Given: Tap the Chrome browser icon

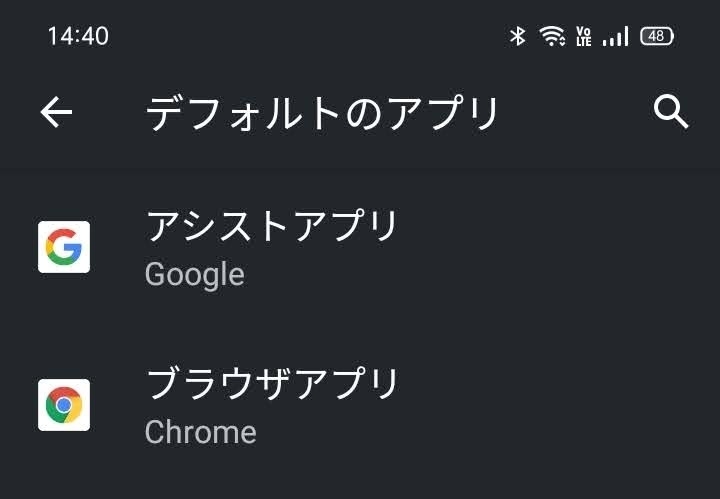Looking at the screenshot, I should point(64,405).
